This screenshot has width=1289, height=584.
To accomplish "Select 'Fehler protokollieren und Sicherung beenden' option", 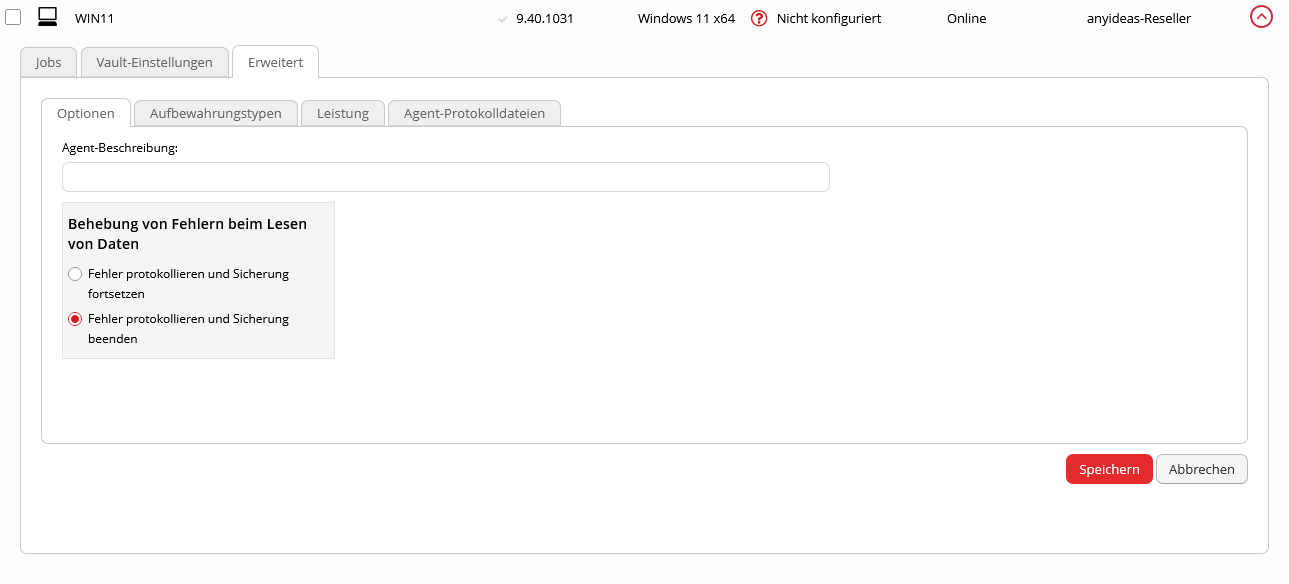I will 75,319.
